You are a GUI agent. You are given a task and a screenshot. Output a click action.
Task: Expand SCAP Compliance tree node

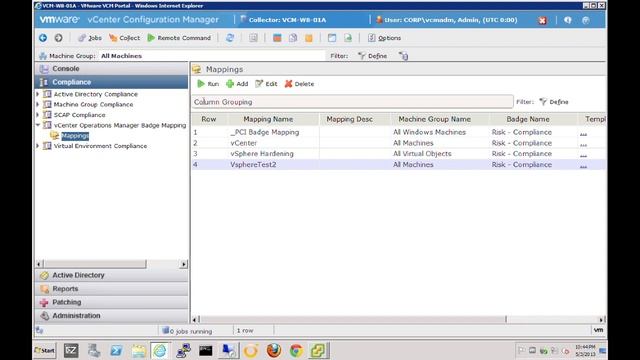point(38,115)
